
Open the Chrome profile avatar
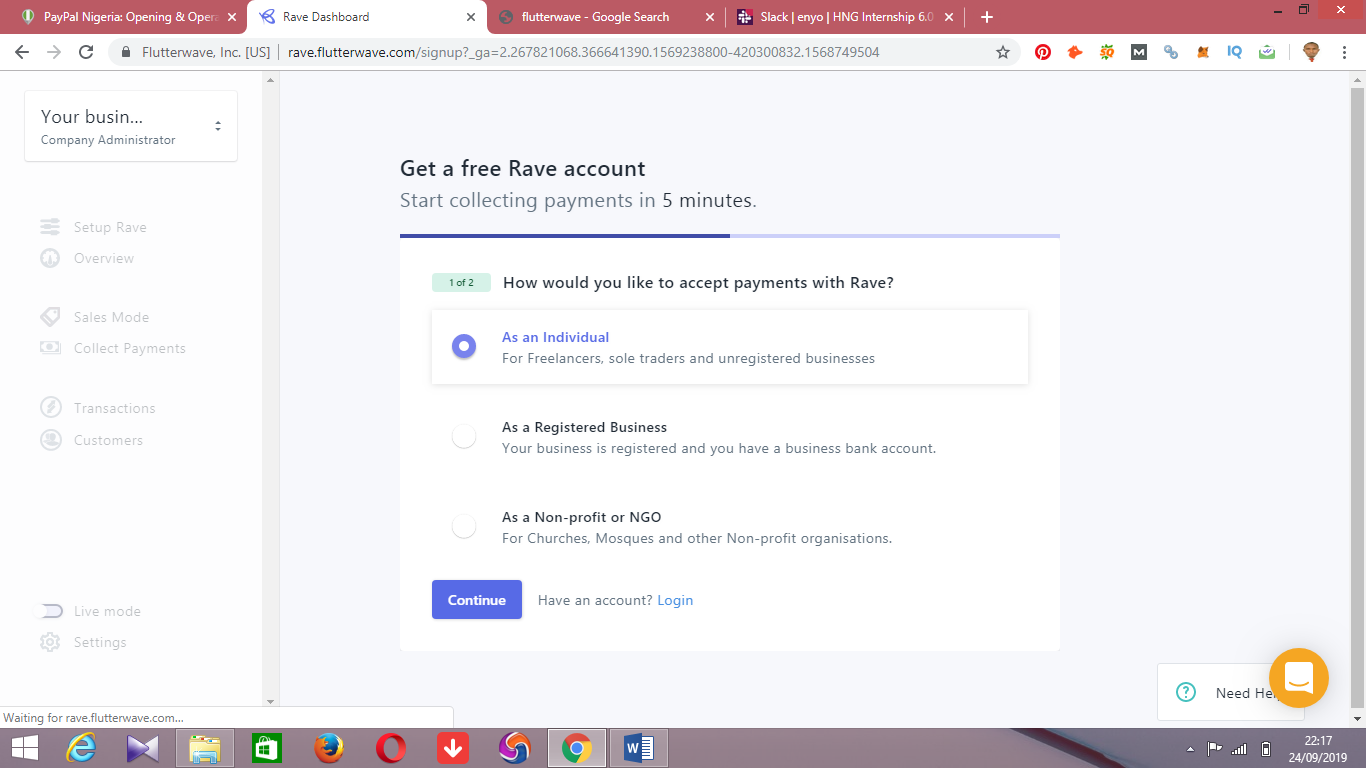click(x=1311, y=52)
